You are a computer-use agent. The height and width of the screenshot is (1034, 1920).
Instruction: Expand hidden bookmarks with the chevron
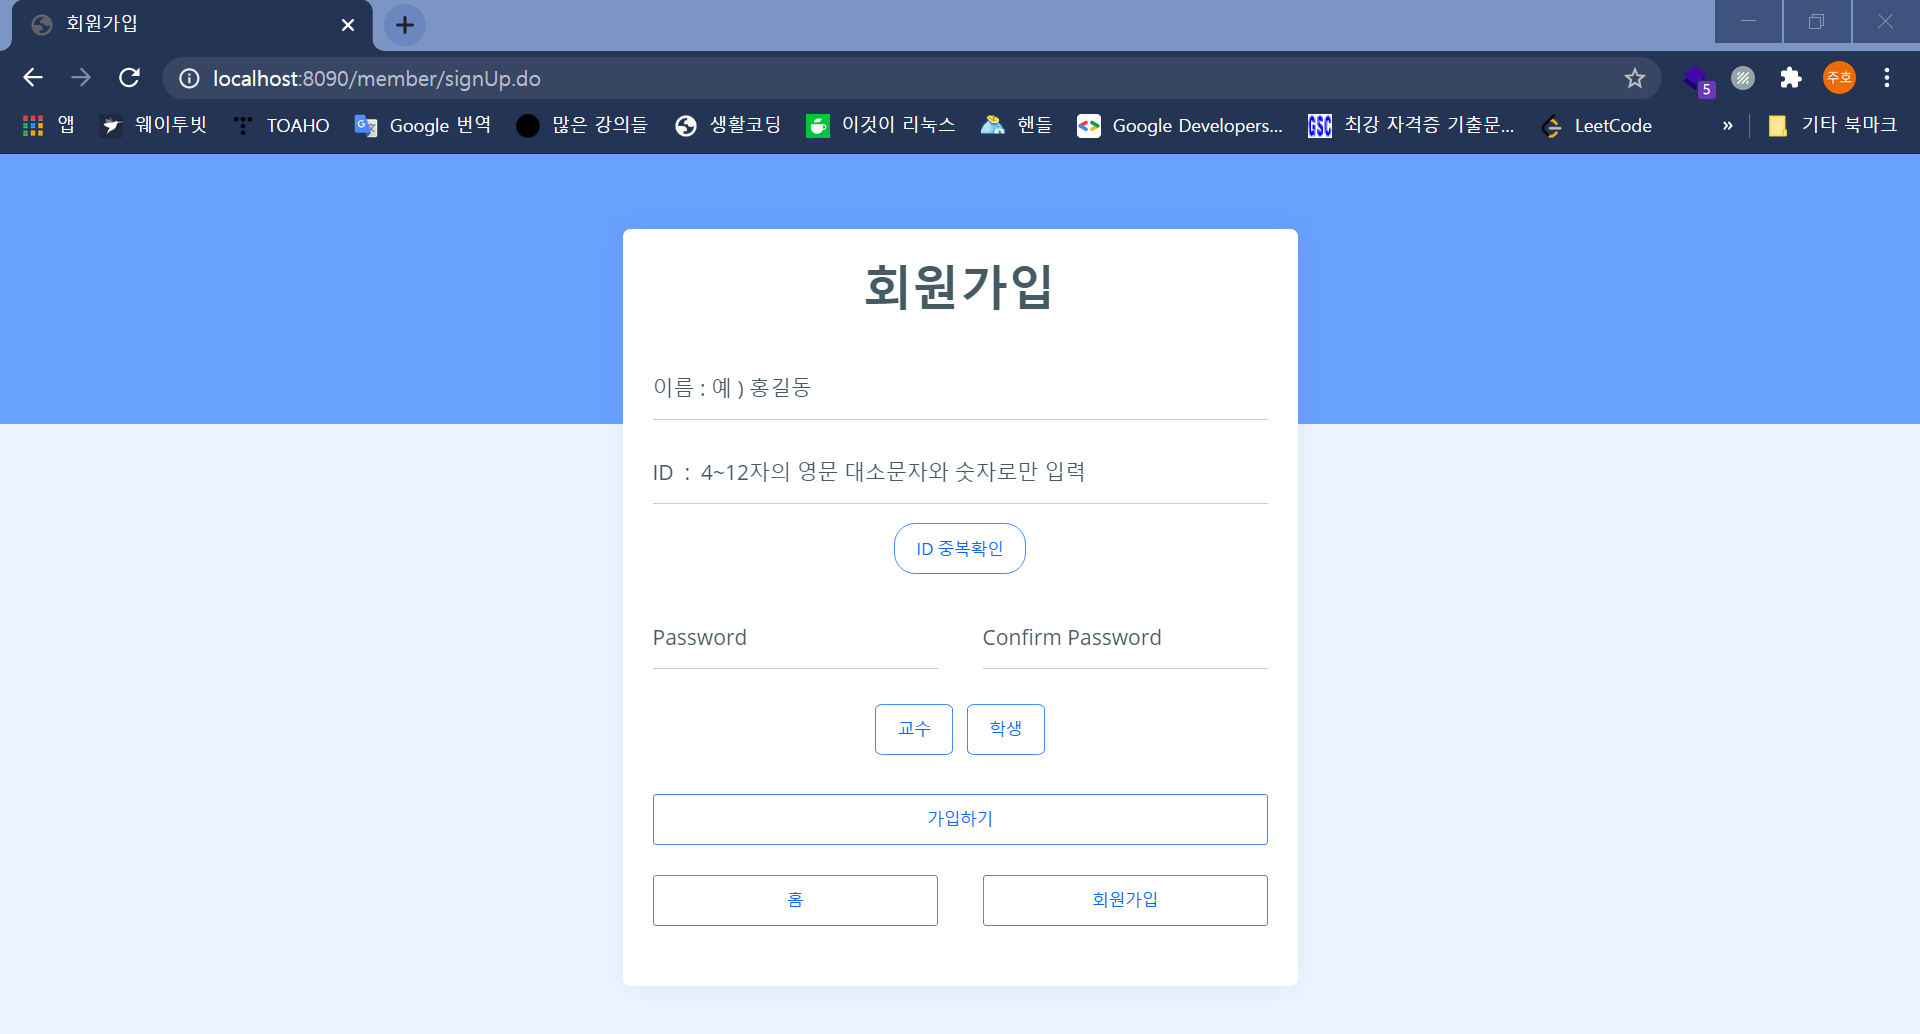[x=1727, y=125]
